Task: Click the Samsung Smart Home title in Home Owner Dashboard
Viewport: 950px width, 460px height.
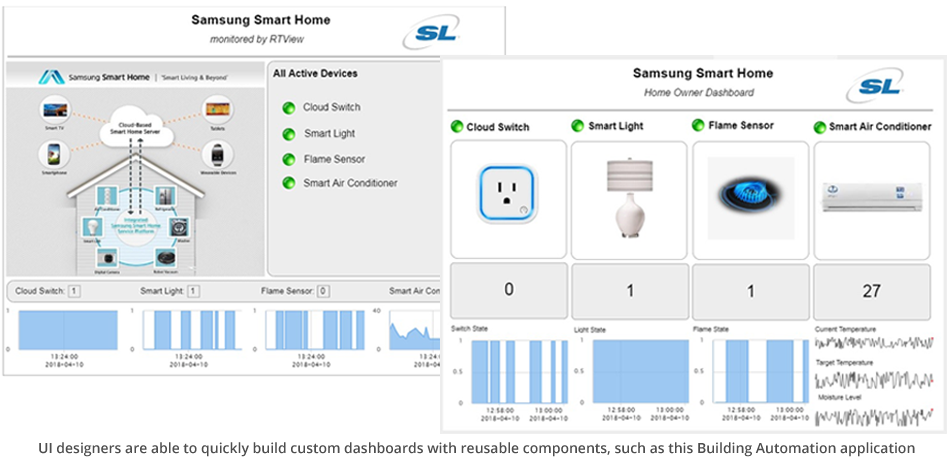Action: [x=703, y=73]
